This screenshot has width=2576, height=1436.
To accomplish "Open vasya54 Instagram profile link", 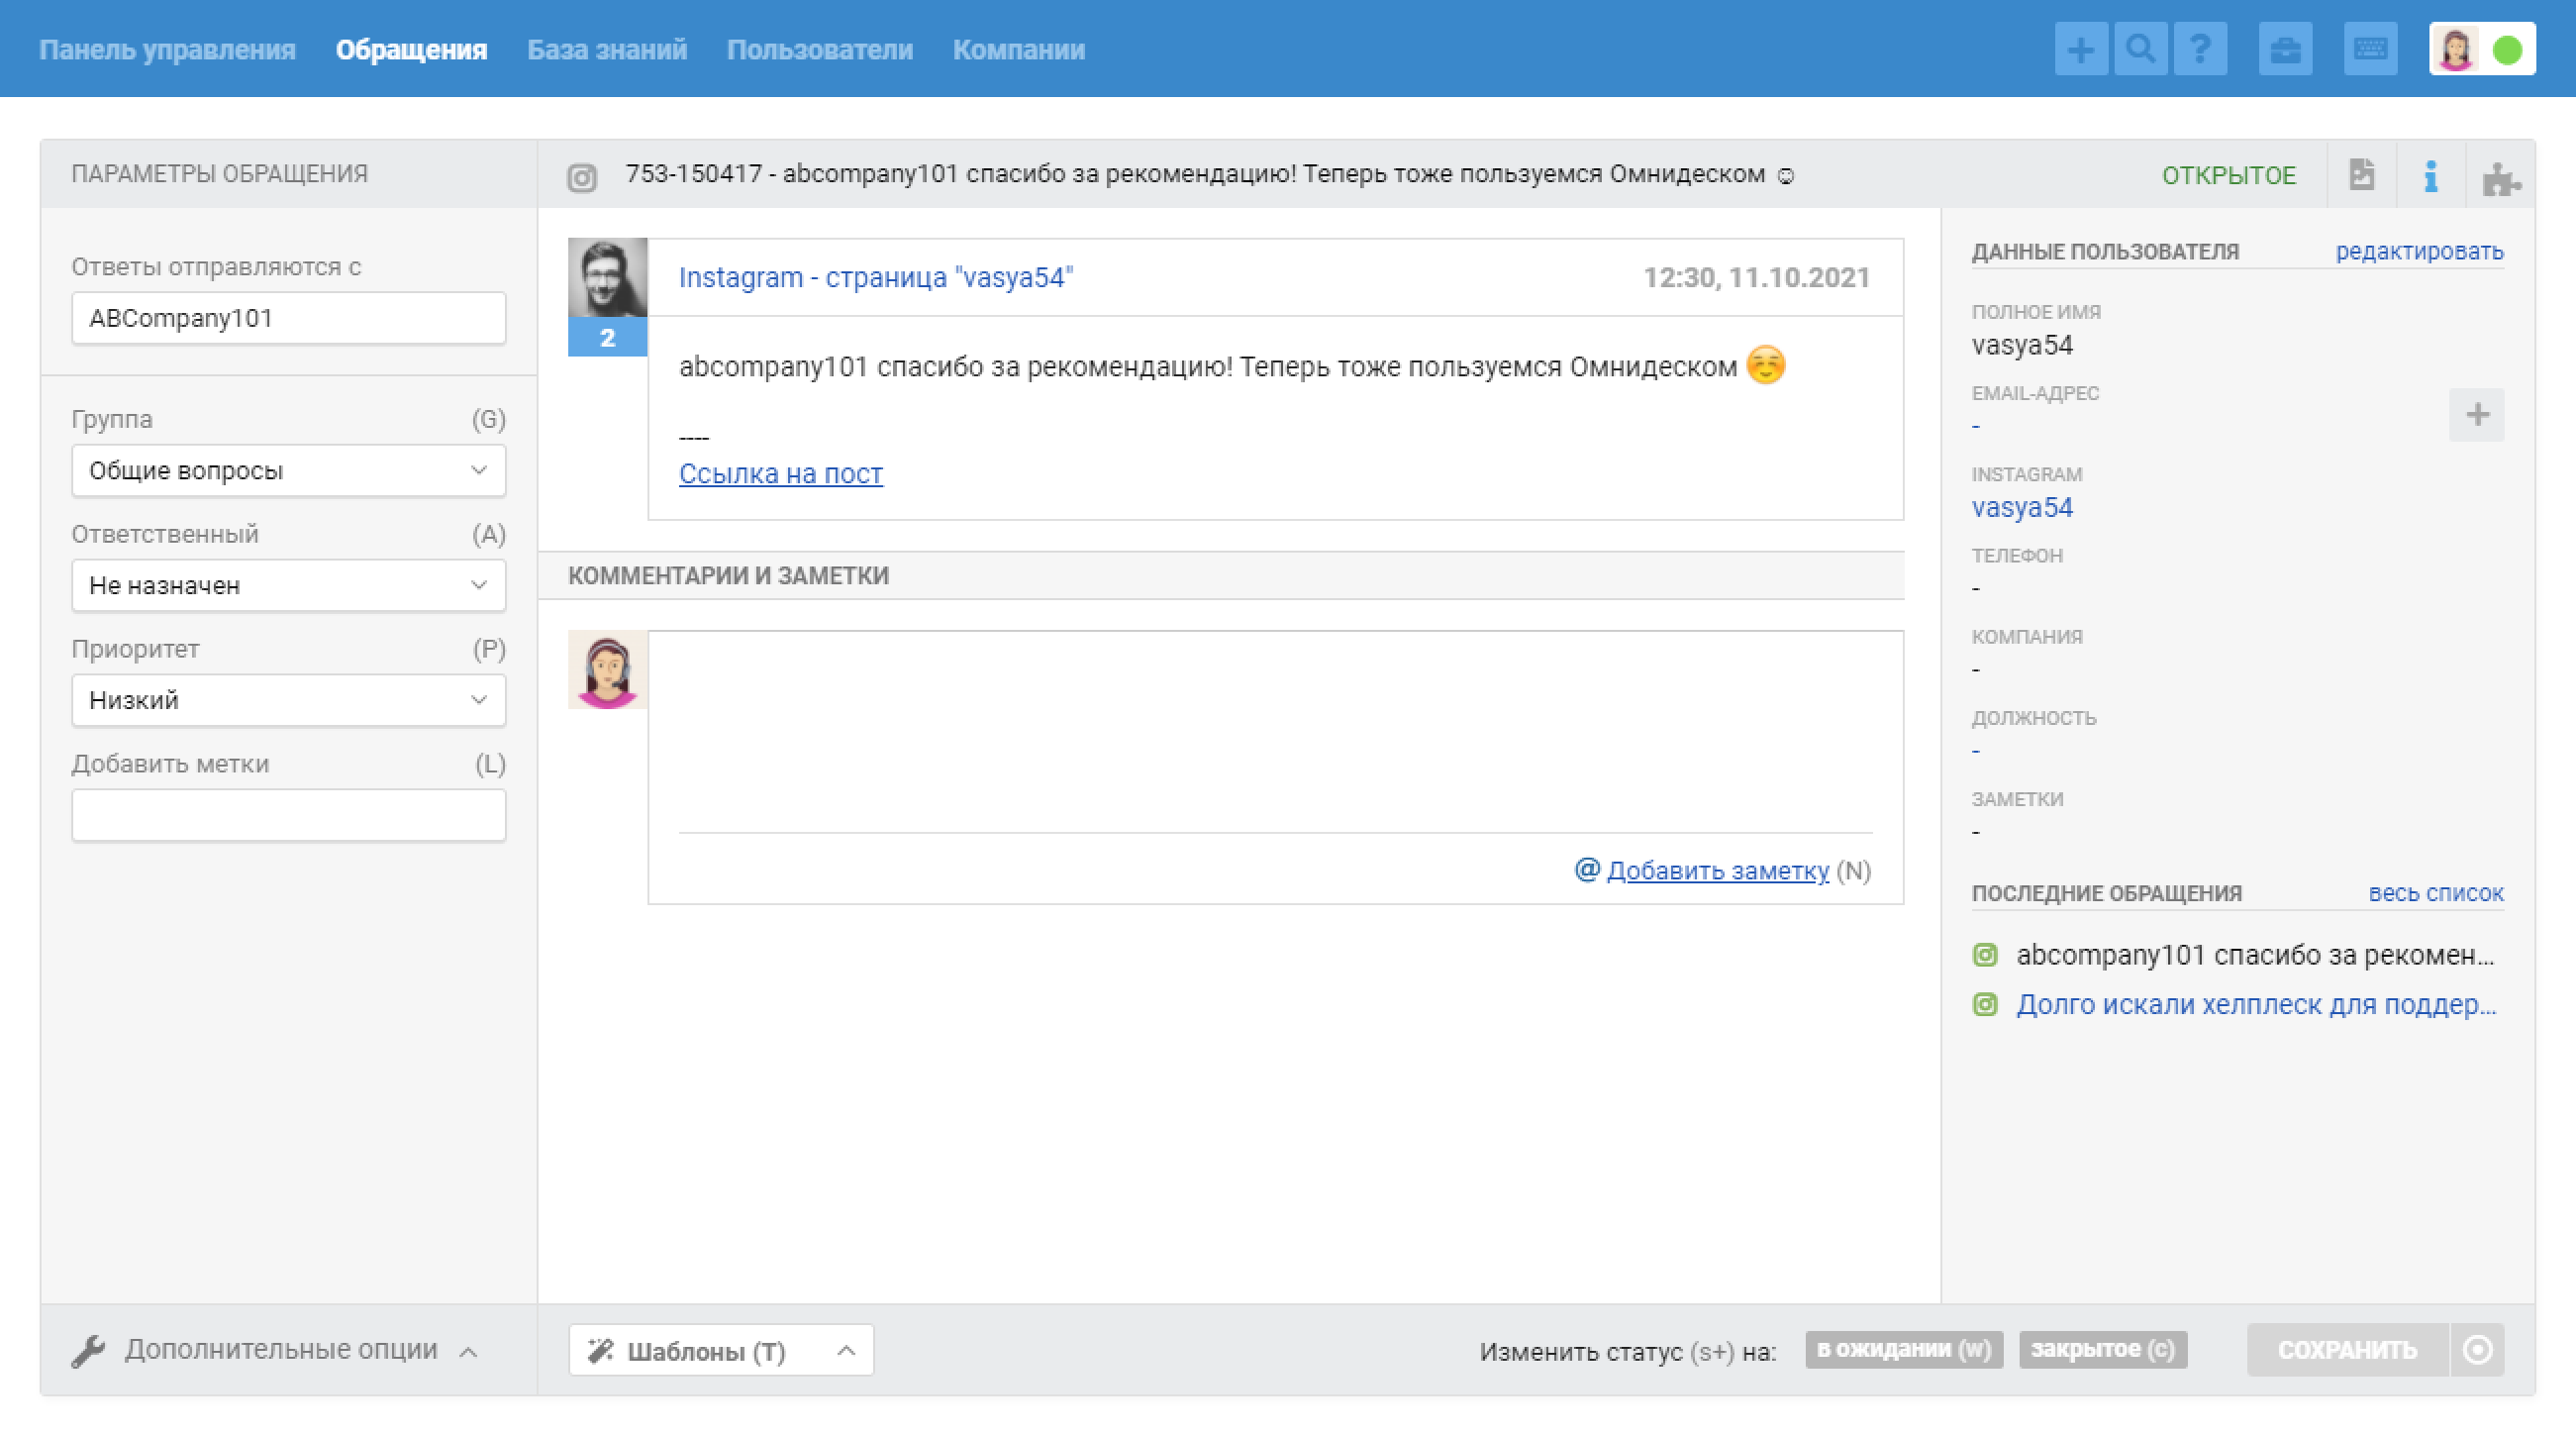I will pos(2021,507).
